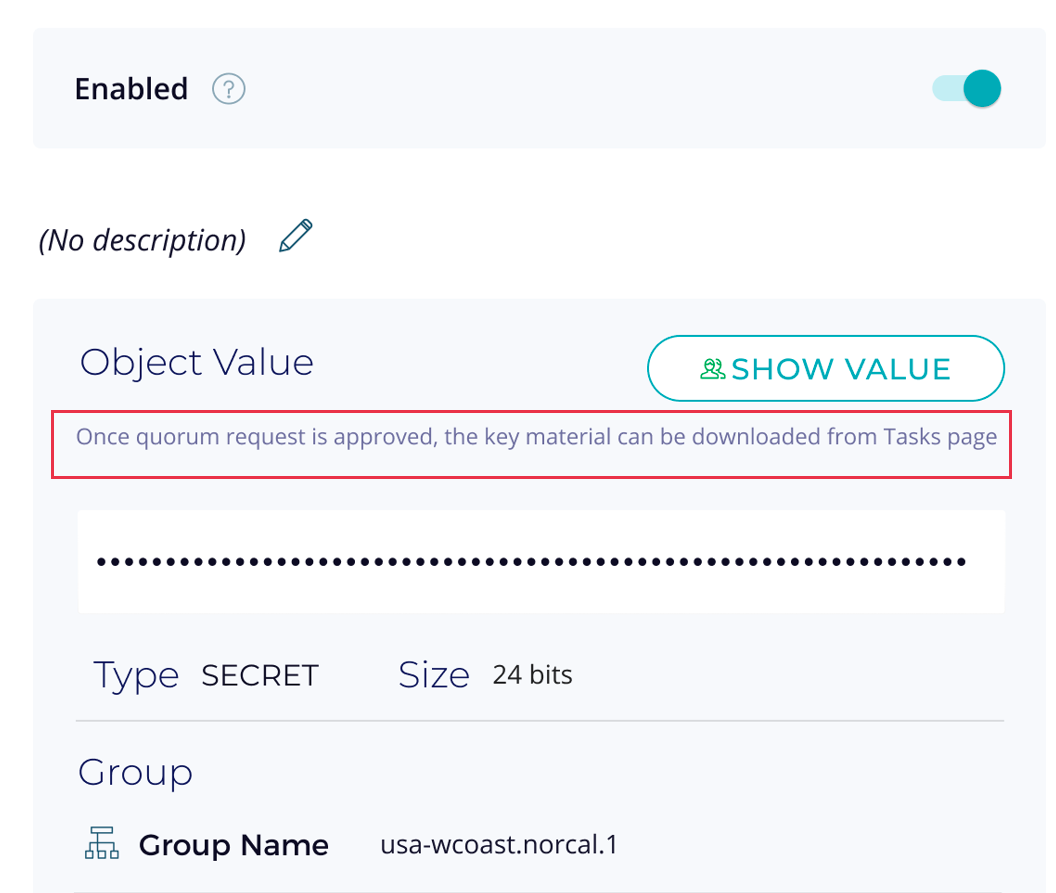Click the (No description) placeholder text

(x=142, y=240)
